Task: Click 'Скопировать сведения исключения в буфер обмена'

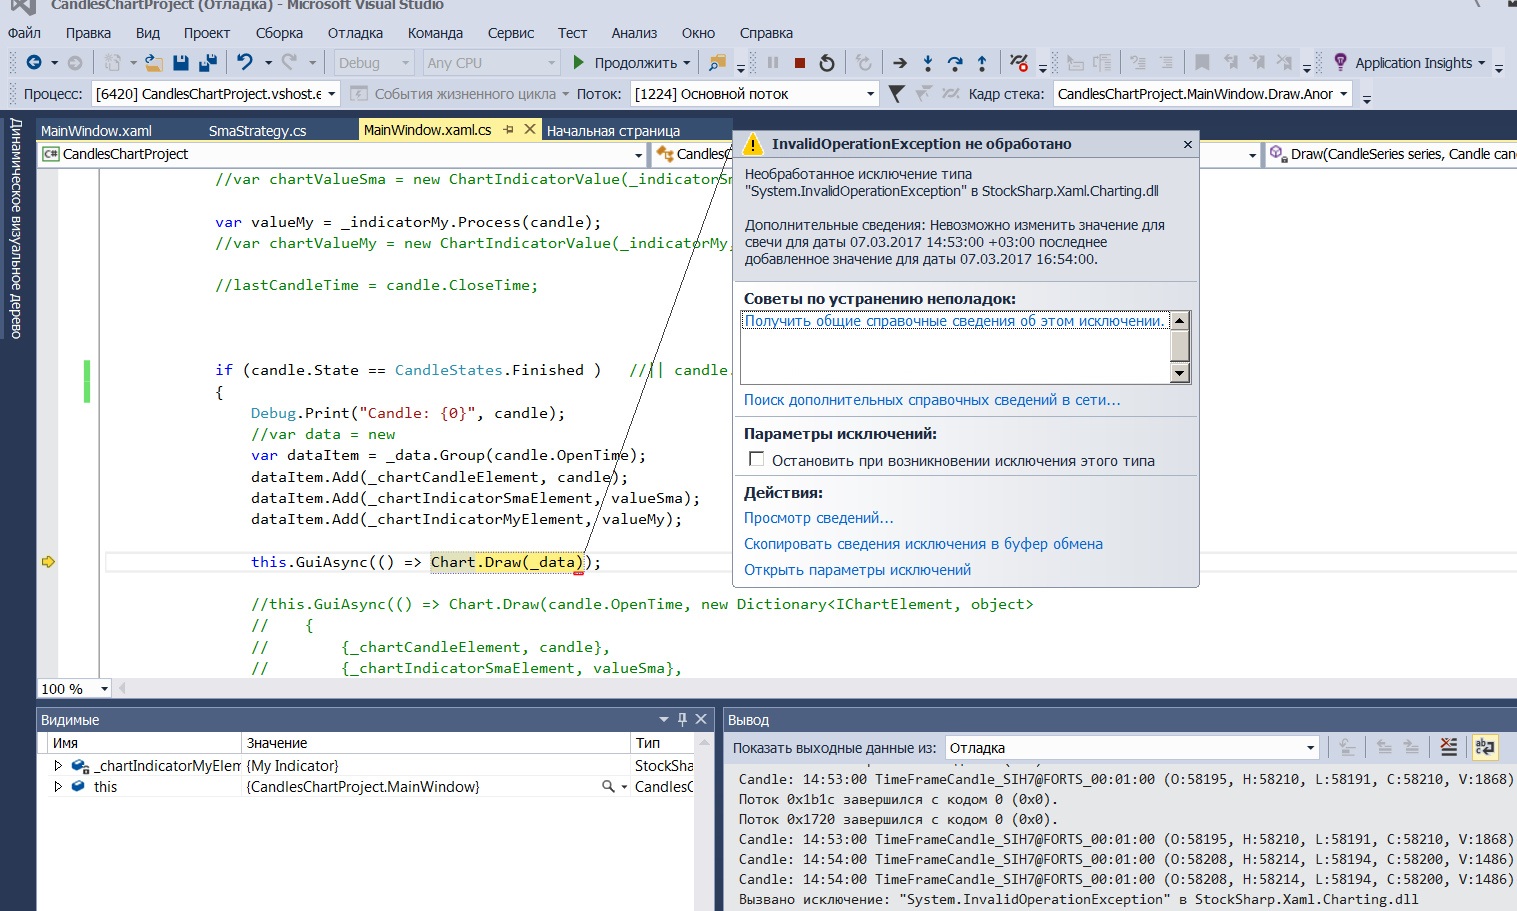Action: [923, 544]
